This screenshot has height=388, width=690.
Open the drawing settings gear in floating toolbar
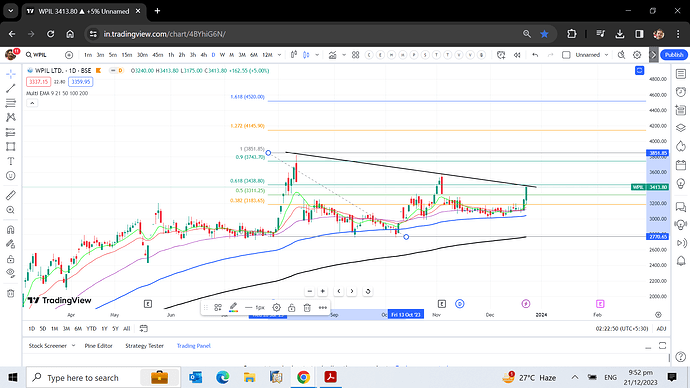[276, 308]
